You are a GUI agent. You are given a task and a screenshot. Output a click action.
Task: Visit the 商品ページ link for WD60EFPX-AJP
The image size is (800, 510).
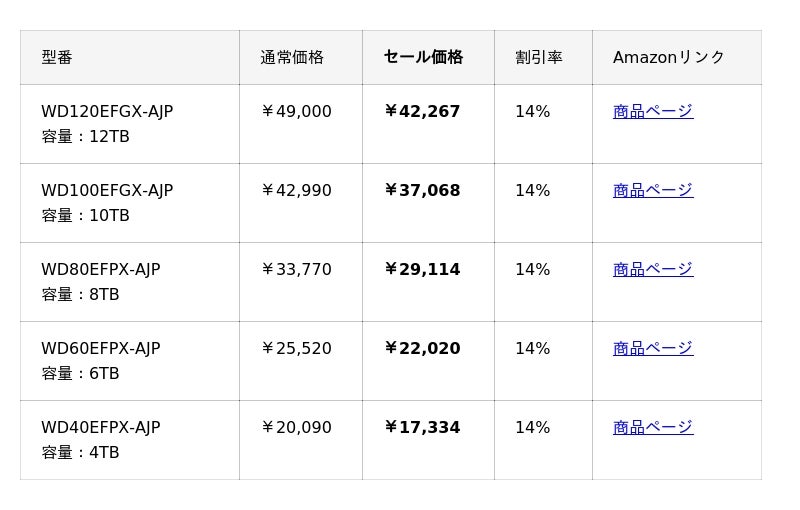[x=652, y=348]
